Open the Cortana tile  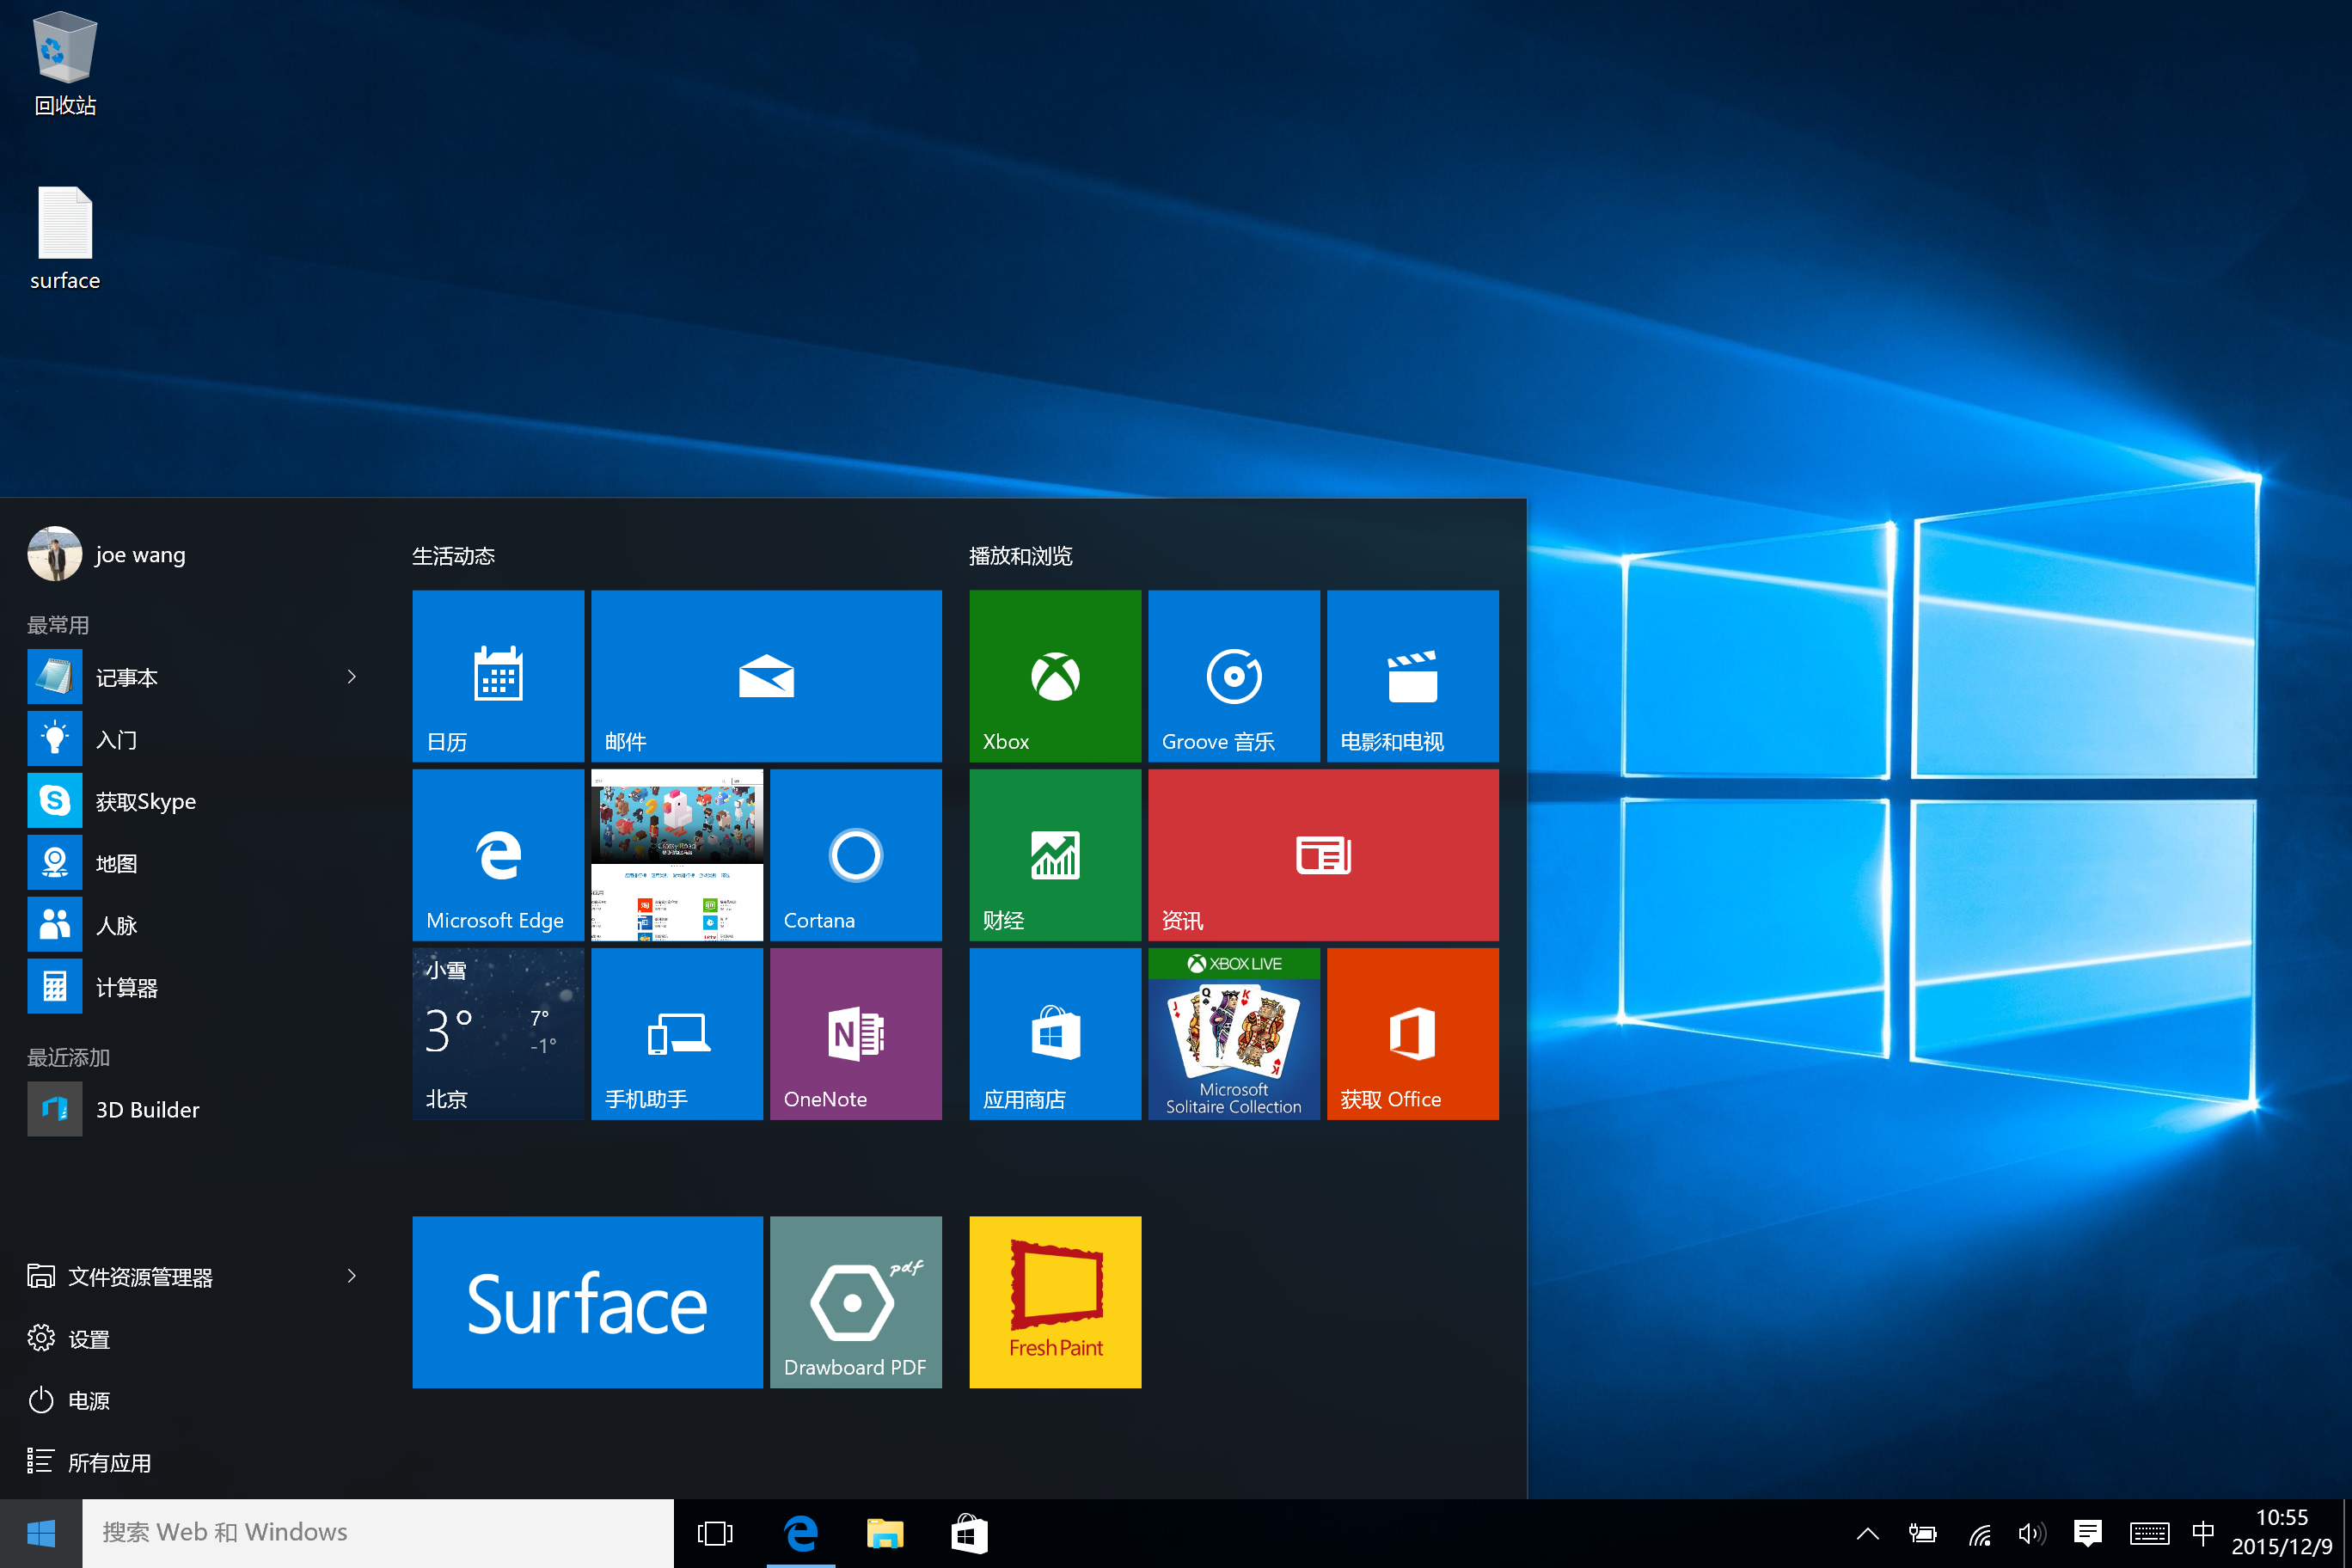tap(855, 855)
